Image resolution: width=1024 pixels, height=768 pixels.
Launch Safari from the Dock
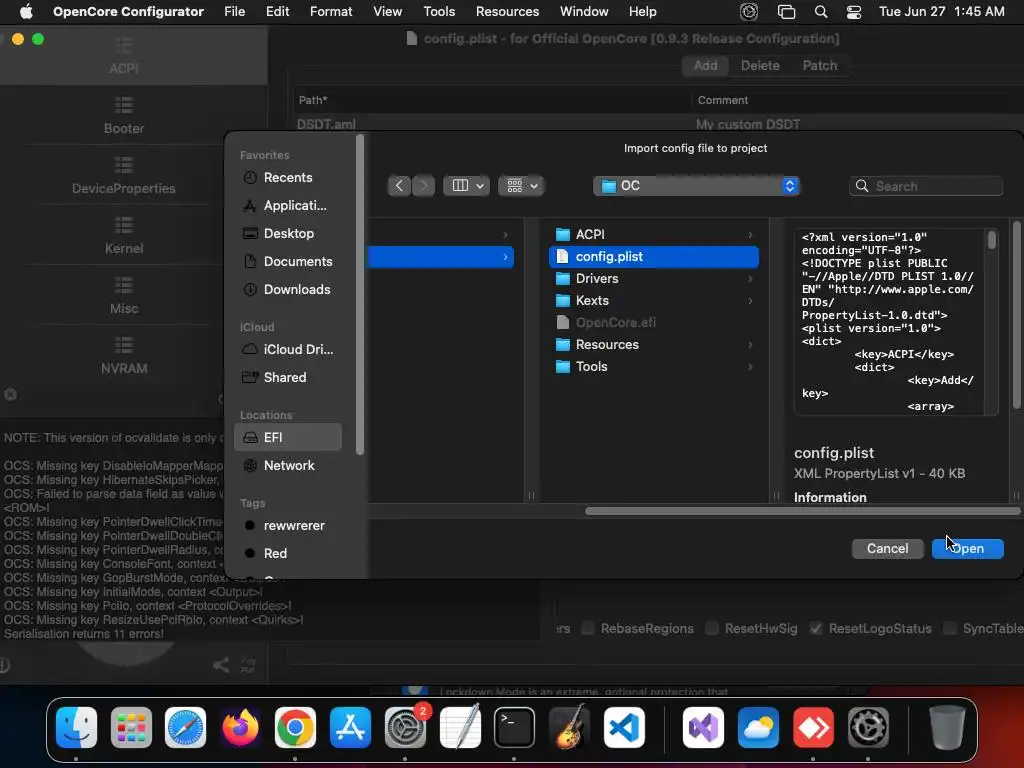185,727
